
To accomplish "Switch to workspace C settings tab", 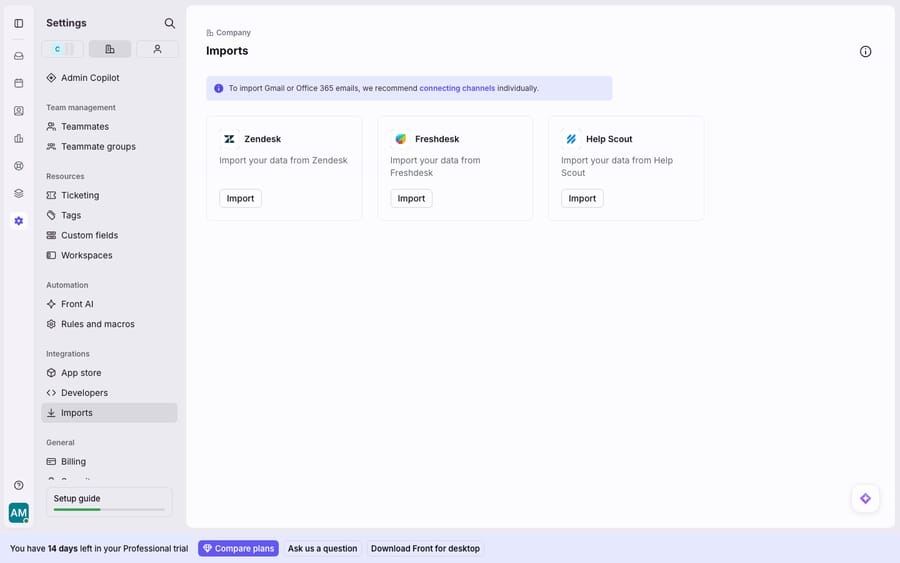I will pos(62,49).
